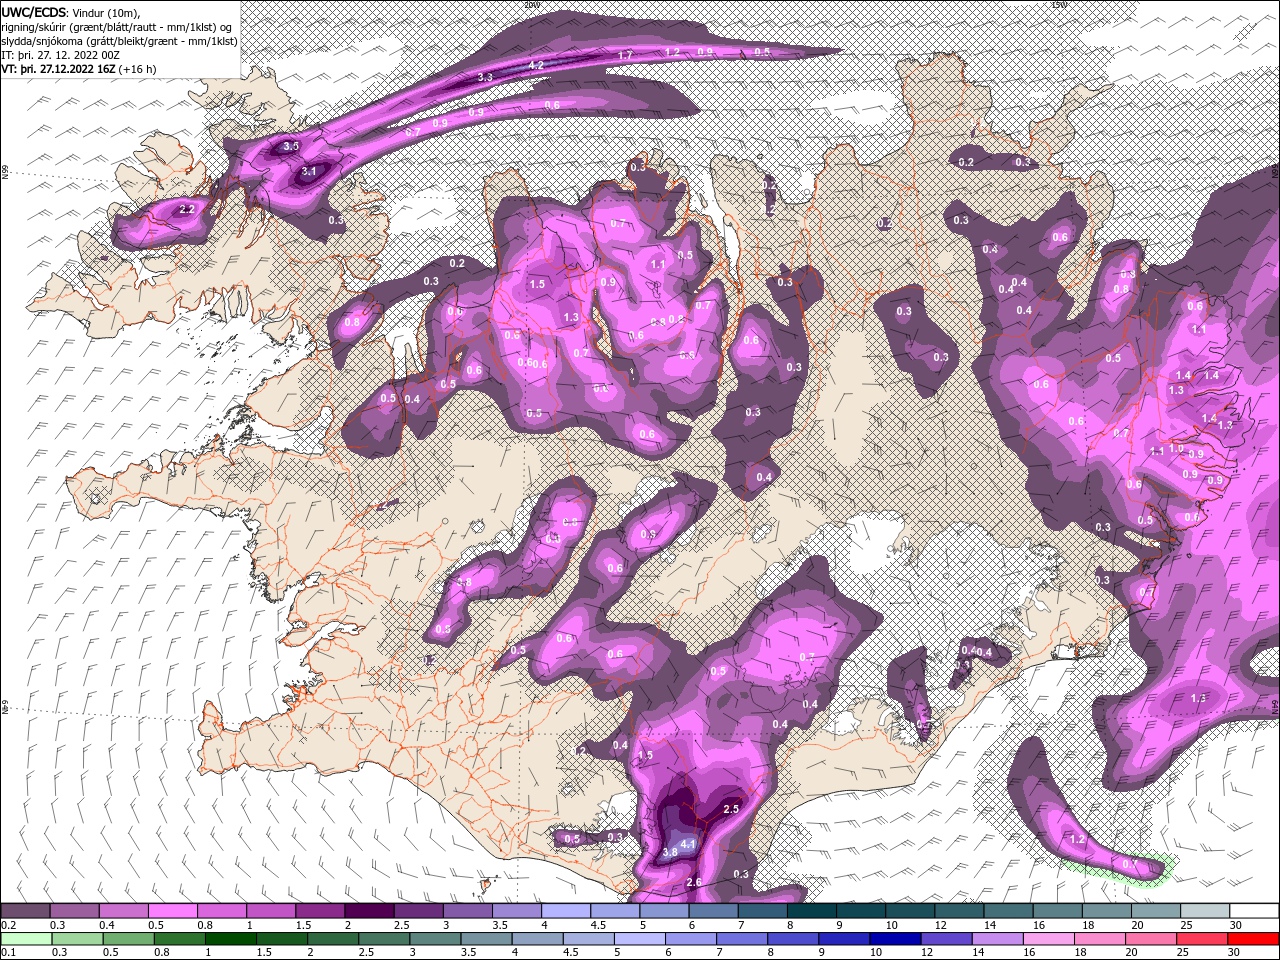Click the 0.1 label under the lower legend
This screenshot has height=960, width=1280.
[x=8, y=953]
